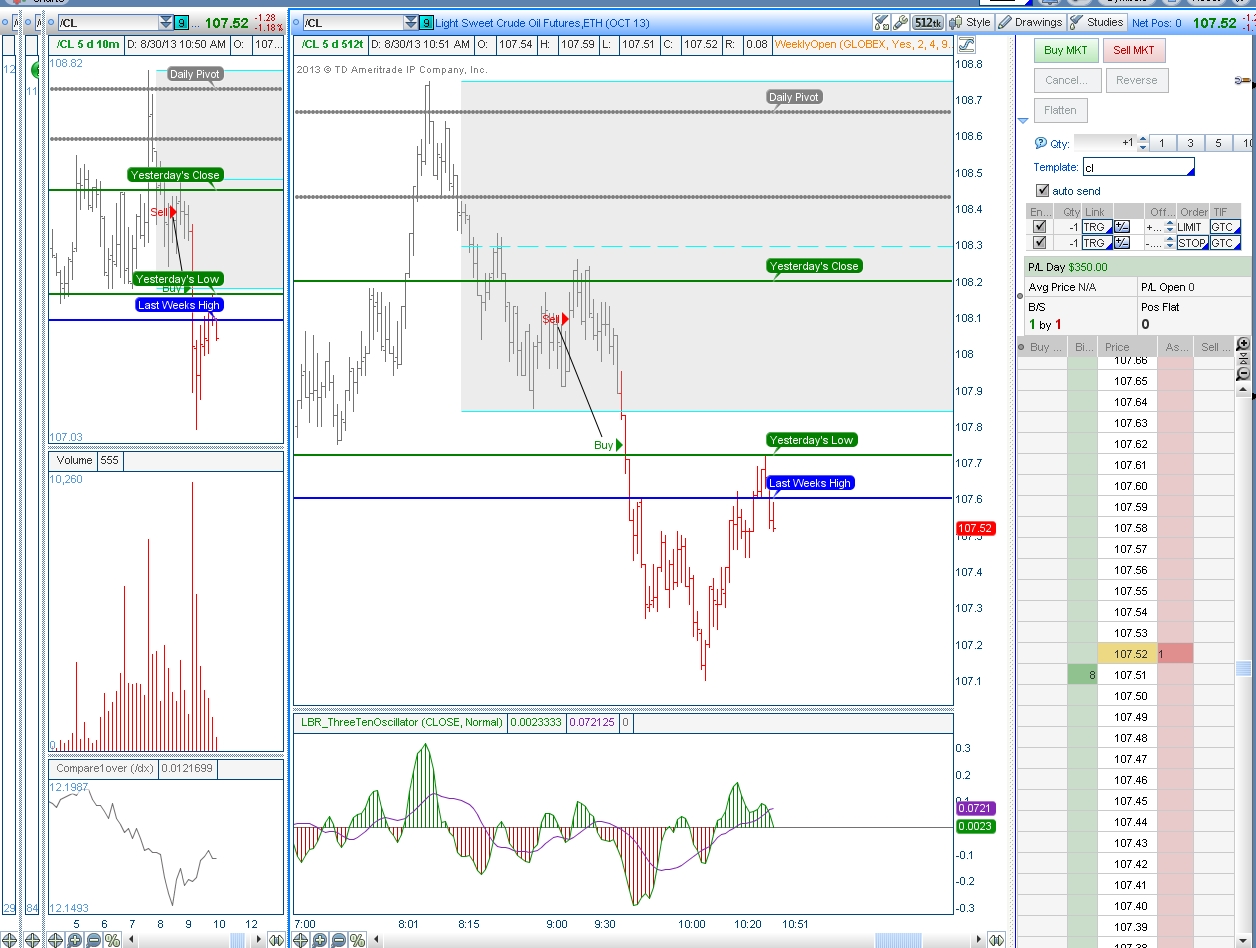Viewport: 1256px width, 948px height.
Task: Click the wrench chart settings icon in main chart toolbar
Action: coord(901,22)
